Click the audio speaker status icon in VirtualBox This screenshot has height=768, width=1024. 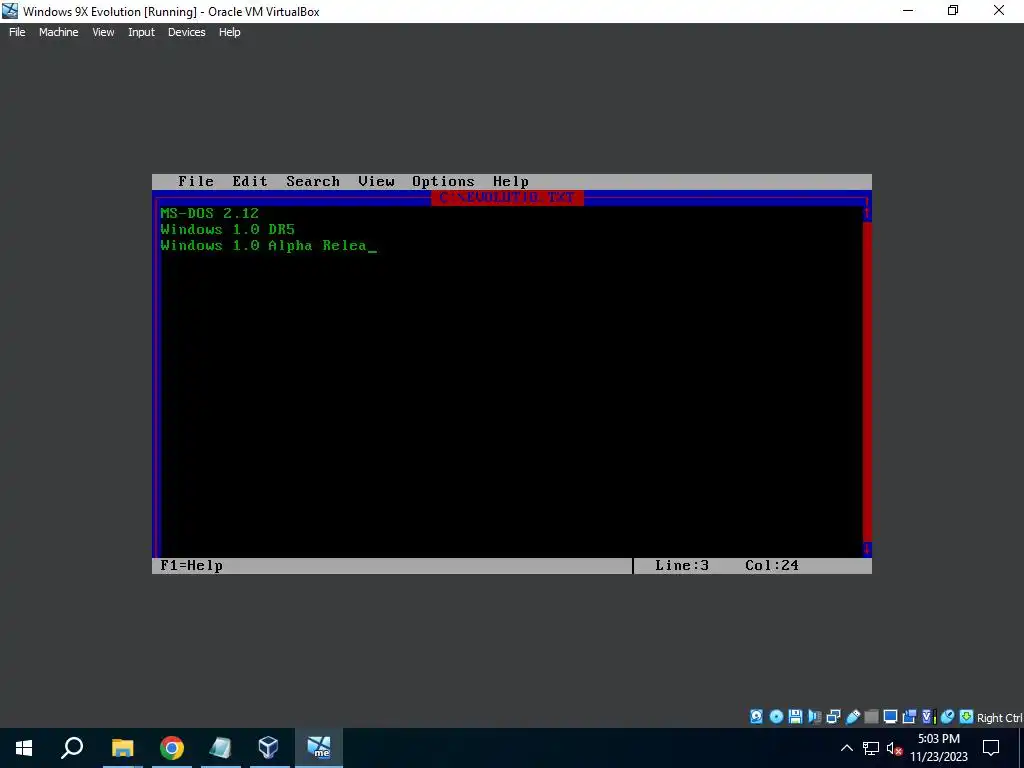(x=814, y=716)
